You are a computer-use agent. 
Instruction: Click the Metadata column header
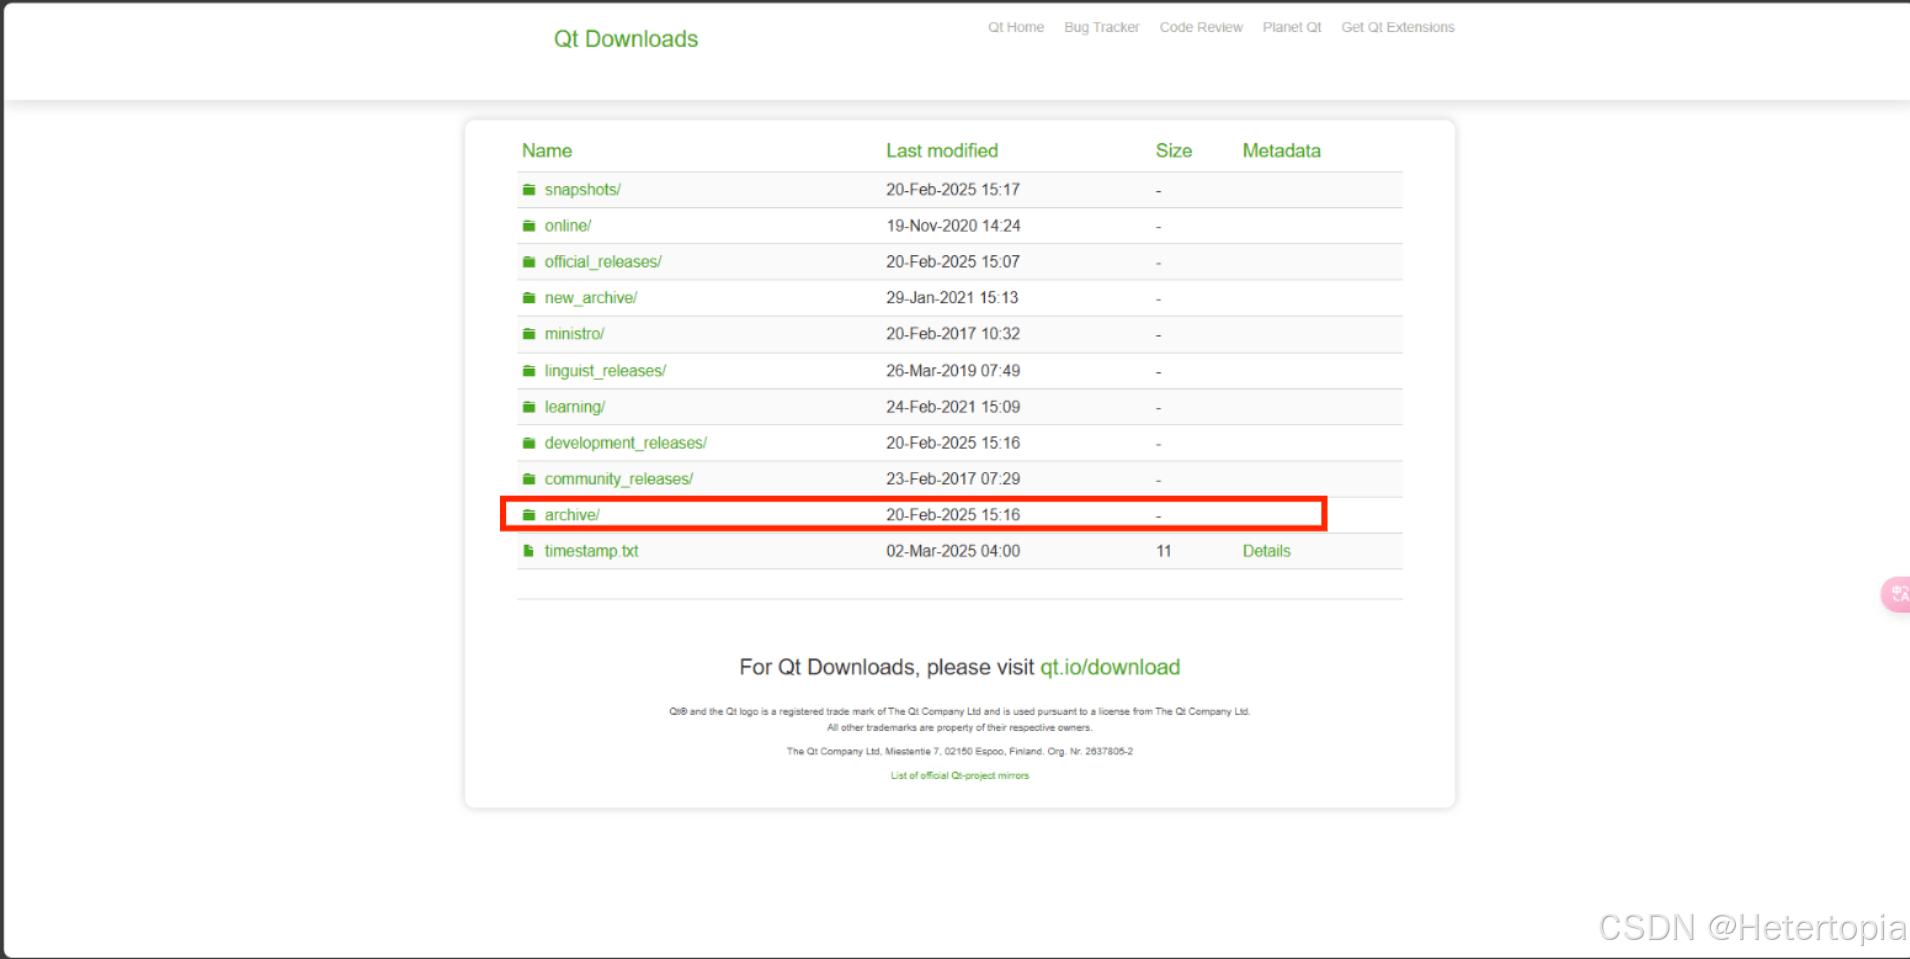click(1281, 151)
